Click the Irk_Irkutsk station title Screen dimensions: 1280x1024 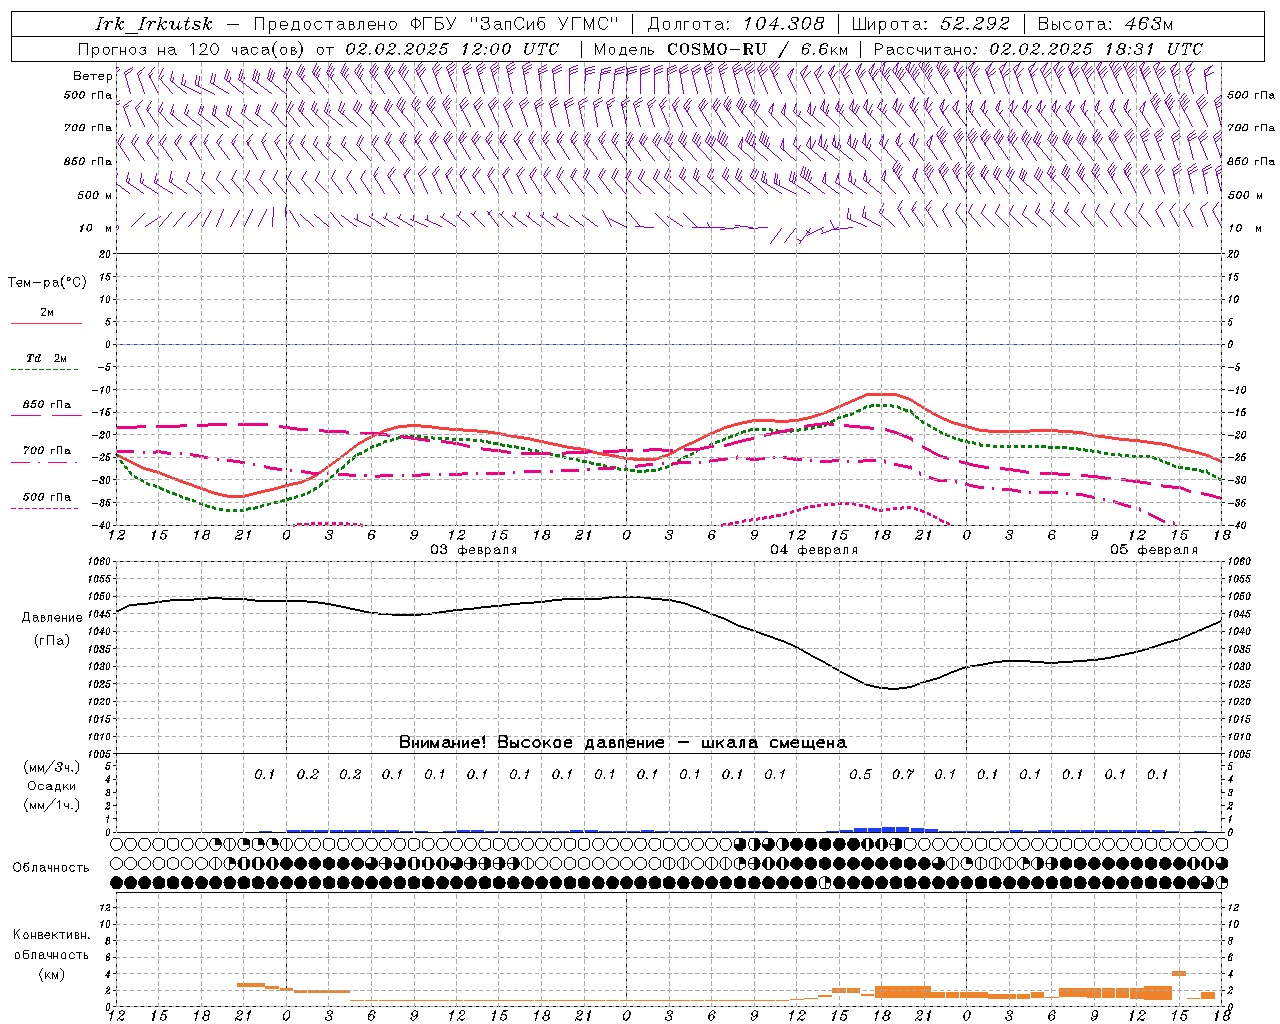click(x=154, y=25)
